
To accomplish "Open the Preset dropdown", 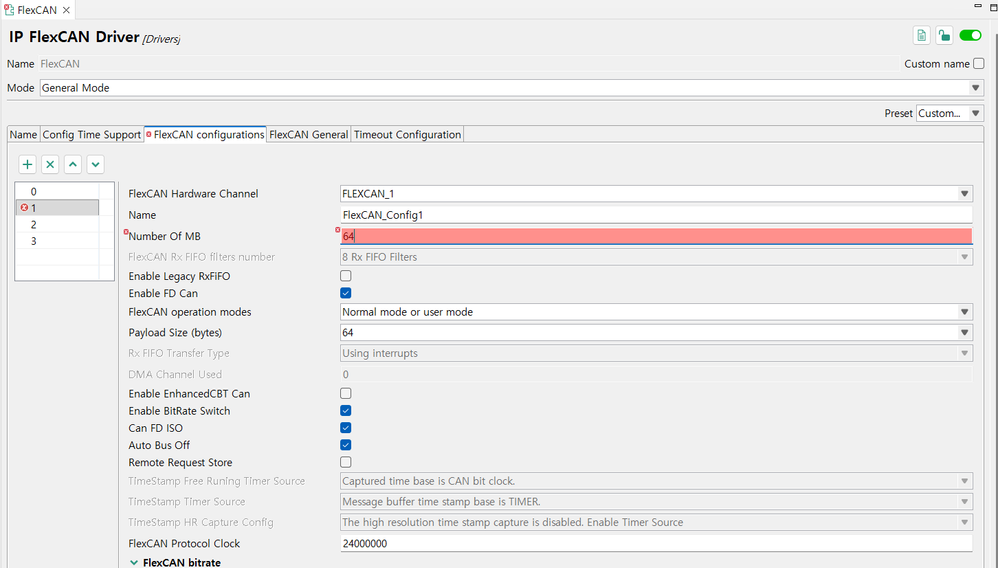I will click(975, 114).
